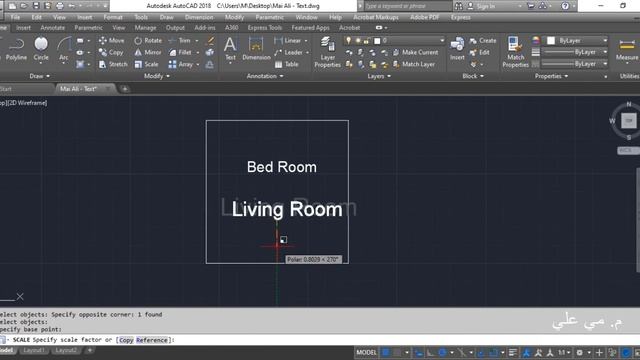640x360 pixels.
Task: Click the Dimension tool
Action: coord(256,49)
